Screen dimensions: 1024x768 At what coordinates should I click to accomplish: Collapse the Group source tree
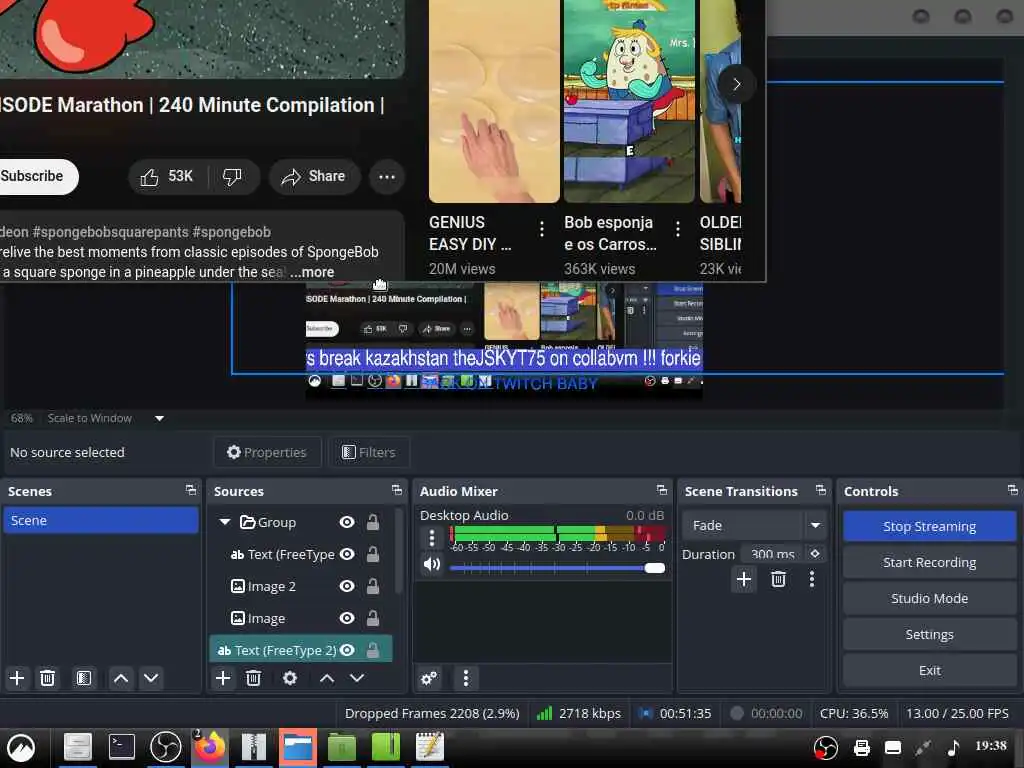tap(225, 522)
